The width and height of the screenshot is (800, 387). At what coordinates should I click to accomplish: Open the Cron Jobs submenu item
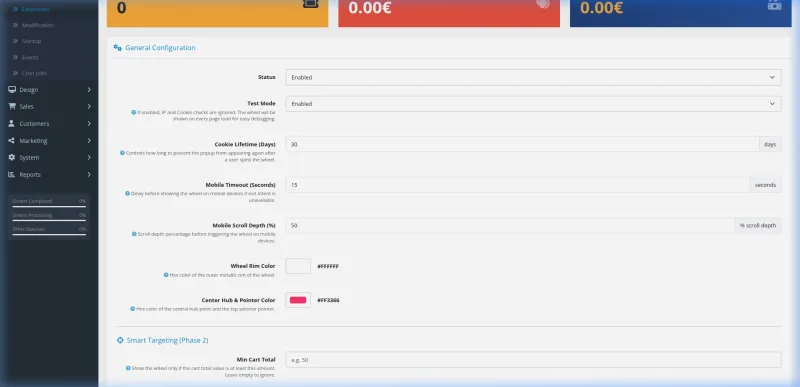click(x=34, y=73)
